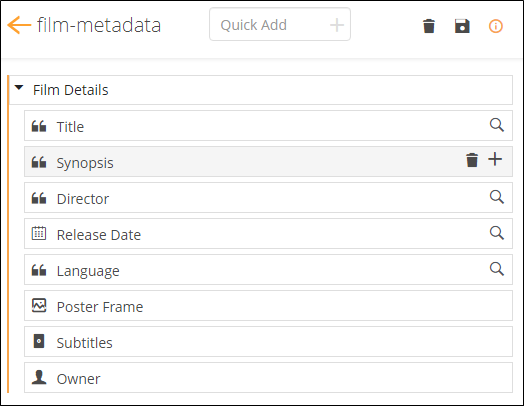Click the magnifier icon on Title row
Viewport: 524px width, 406px height.
497,125
